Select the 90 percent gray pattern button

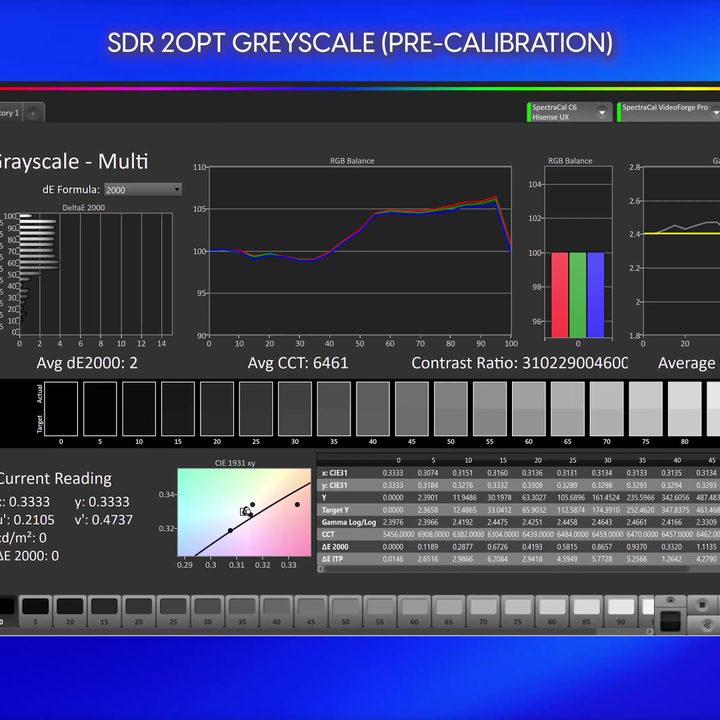pyautogui.click(x=621, y=611)
